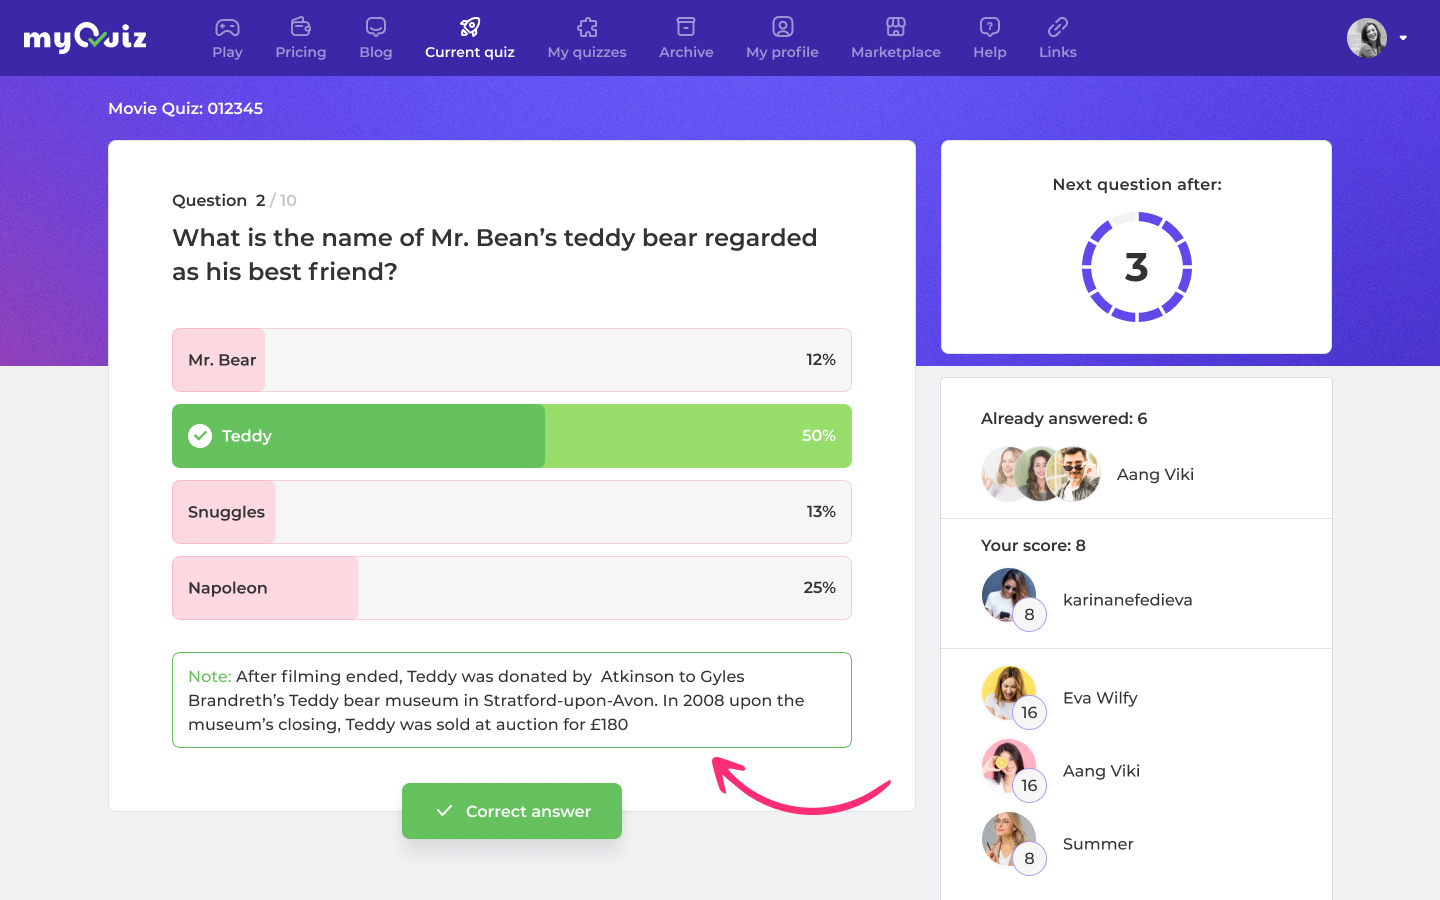
Task: Select the Napoleon answer option
Action: pyautogui.click(x=512, y=588)
